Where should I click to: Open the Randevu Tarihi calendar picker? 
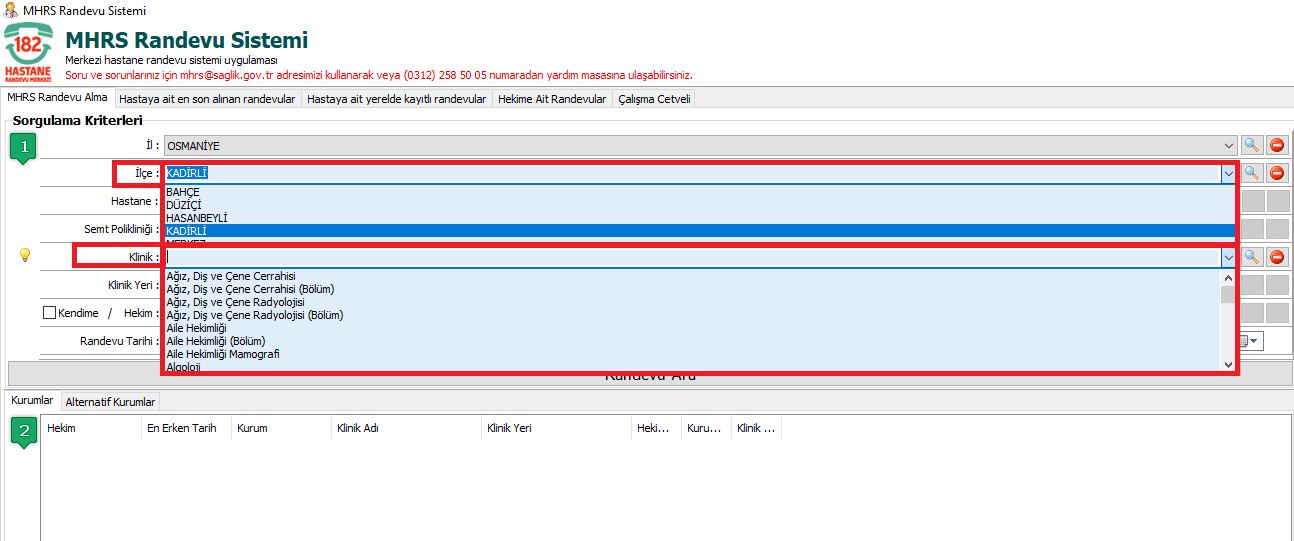coord(1251,341)
